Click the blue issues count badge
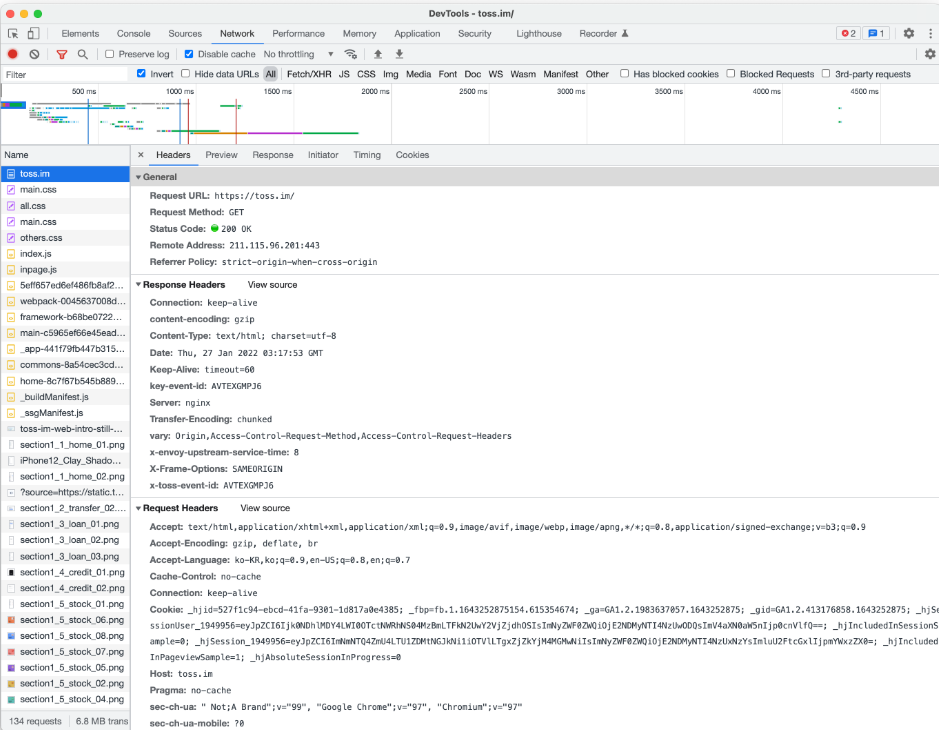 (876, 34)
